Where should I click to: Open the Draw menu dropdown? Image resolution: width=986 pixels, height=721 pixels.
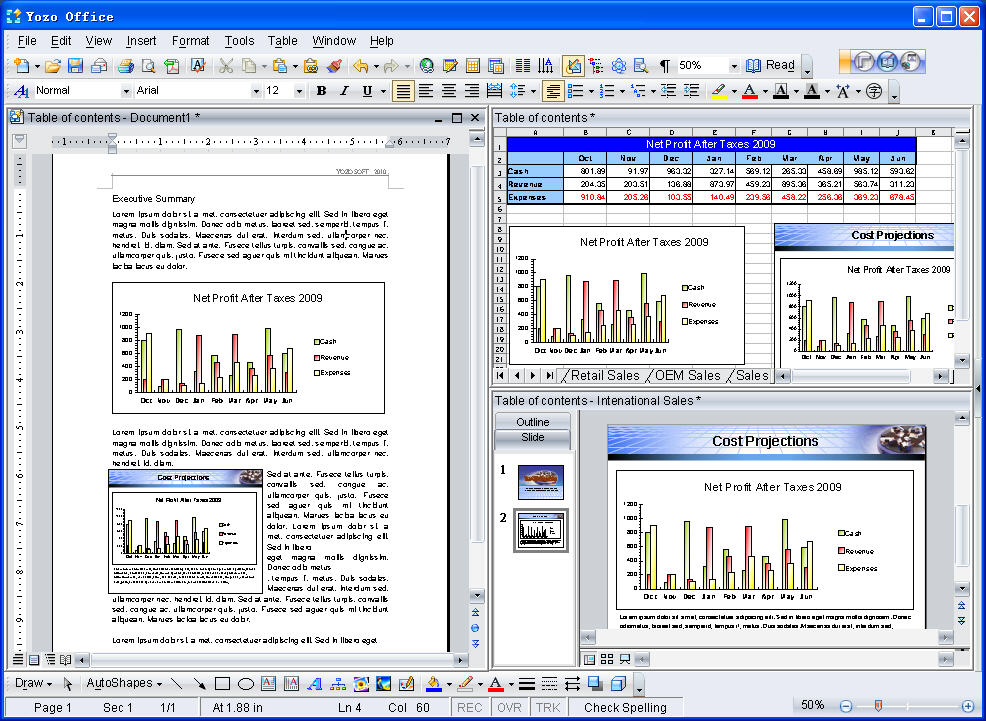pos(33,683)
